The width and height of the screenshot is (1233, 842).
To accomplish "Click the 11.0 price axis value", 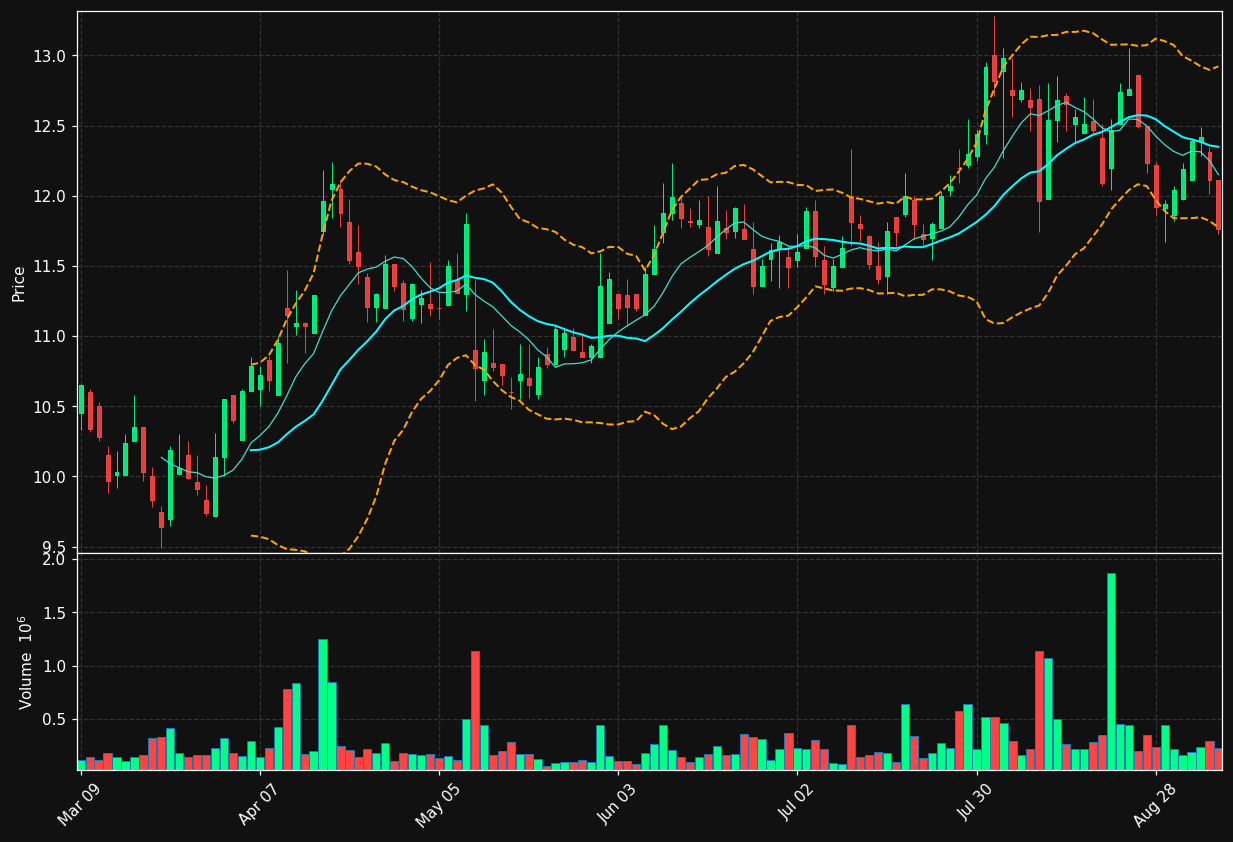I will pos(49,336).
